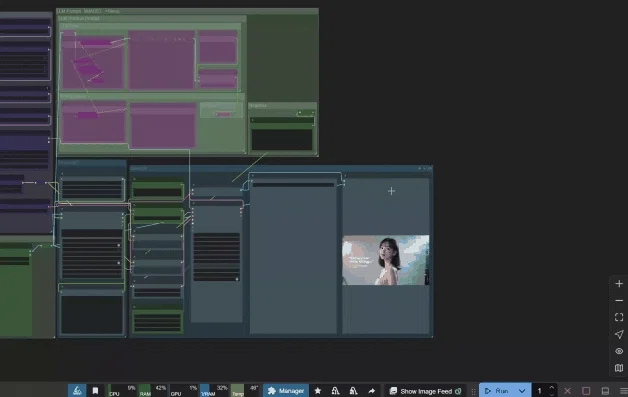
Task: Zoom out with the minus canvas icon
Action: 619,300
